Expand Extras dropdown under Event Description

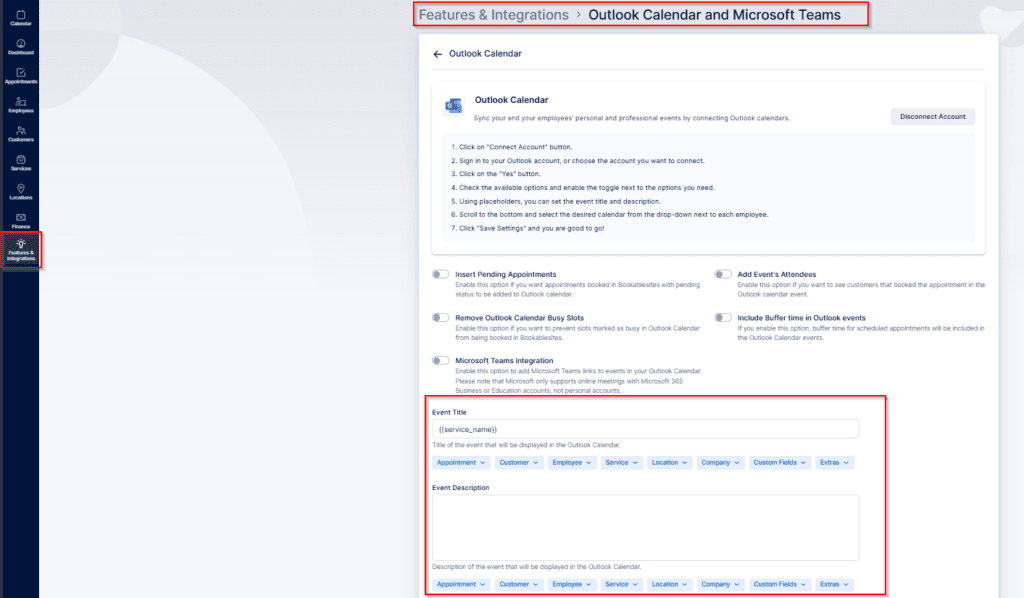pos(835,584)
